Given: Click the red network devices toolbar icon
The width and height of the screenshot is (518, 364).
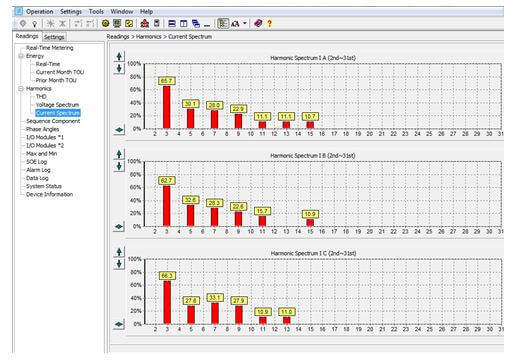Looking at the screenshot, I should (145, 24).
